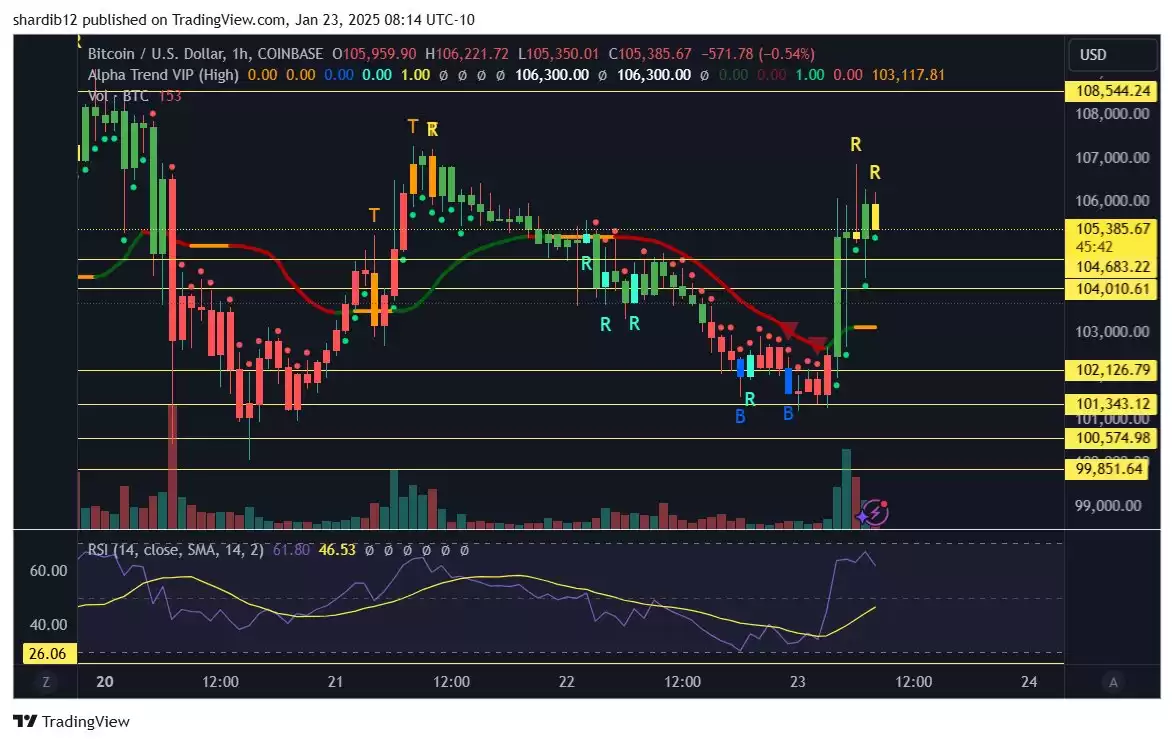Viewport: 1174px width, 743px height.
Task: Click the open value O105,959.90
Action: pyautogui.click(x=374, y=54)
